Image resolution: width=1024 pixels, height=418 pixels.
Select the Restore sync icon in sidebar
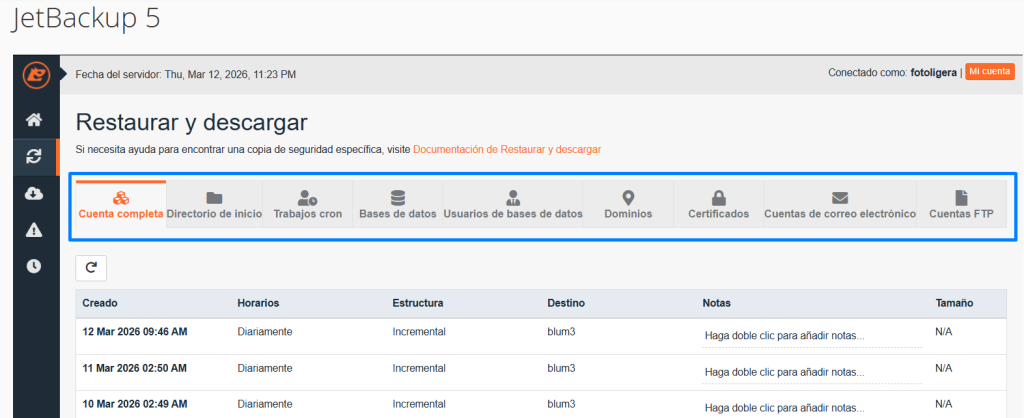(35, 156)
